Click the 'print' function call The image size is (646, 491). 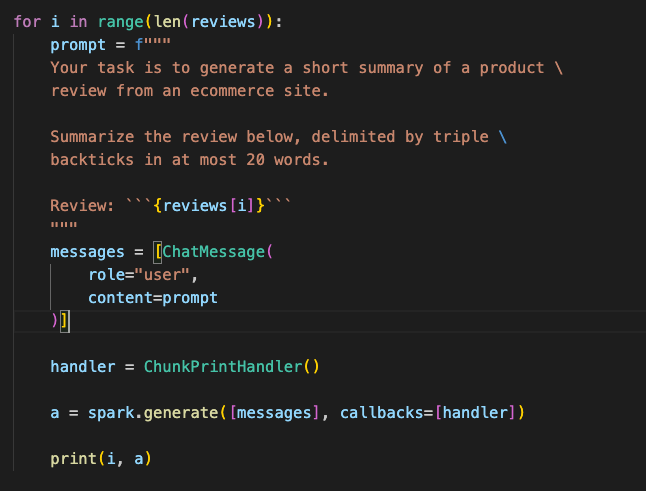point(73,458)
